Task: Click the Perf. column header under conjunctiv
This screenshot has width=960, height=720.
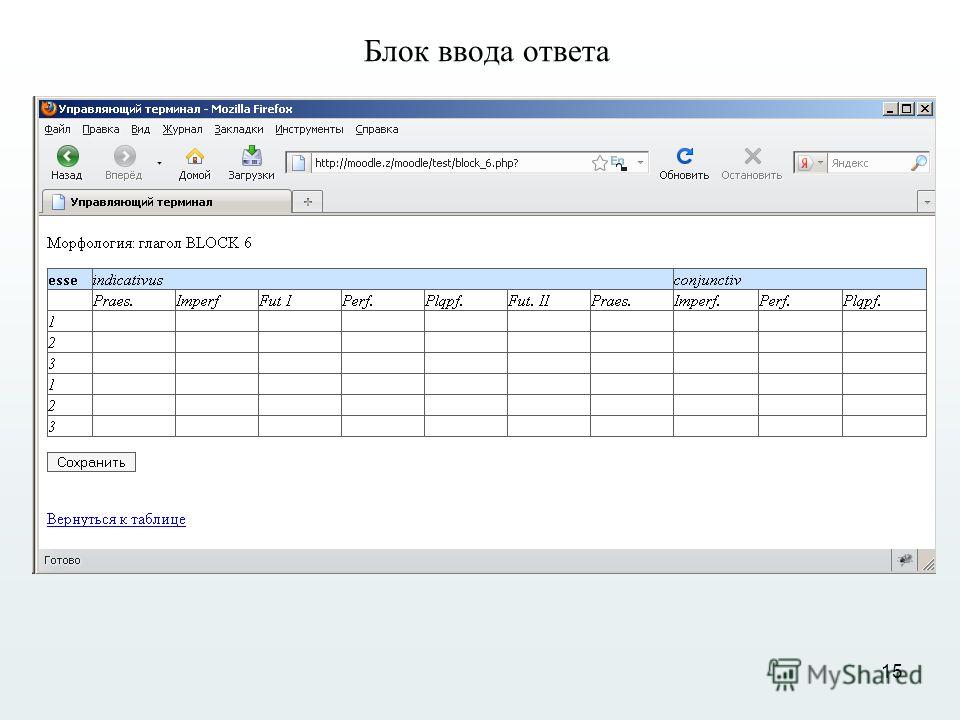Action: [800, 300]
